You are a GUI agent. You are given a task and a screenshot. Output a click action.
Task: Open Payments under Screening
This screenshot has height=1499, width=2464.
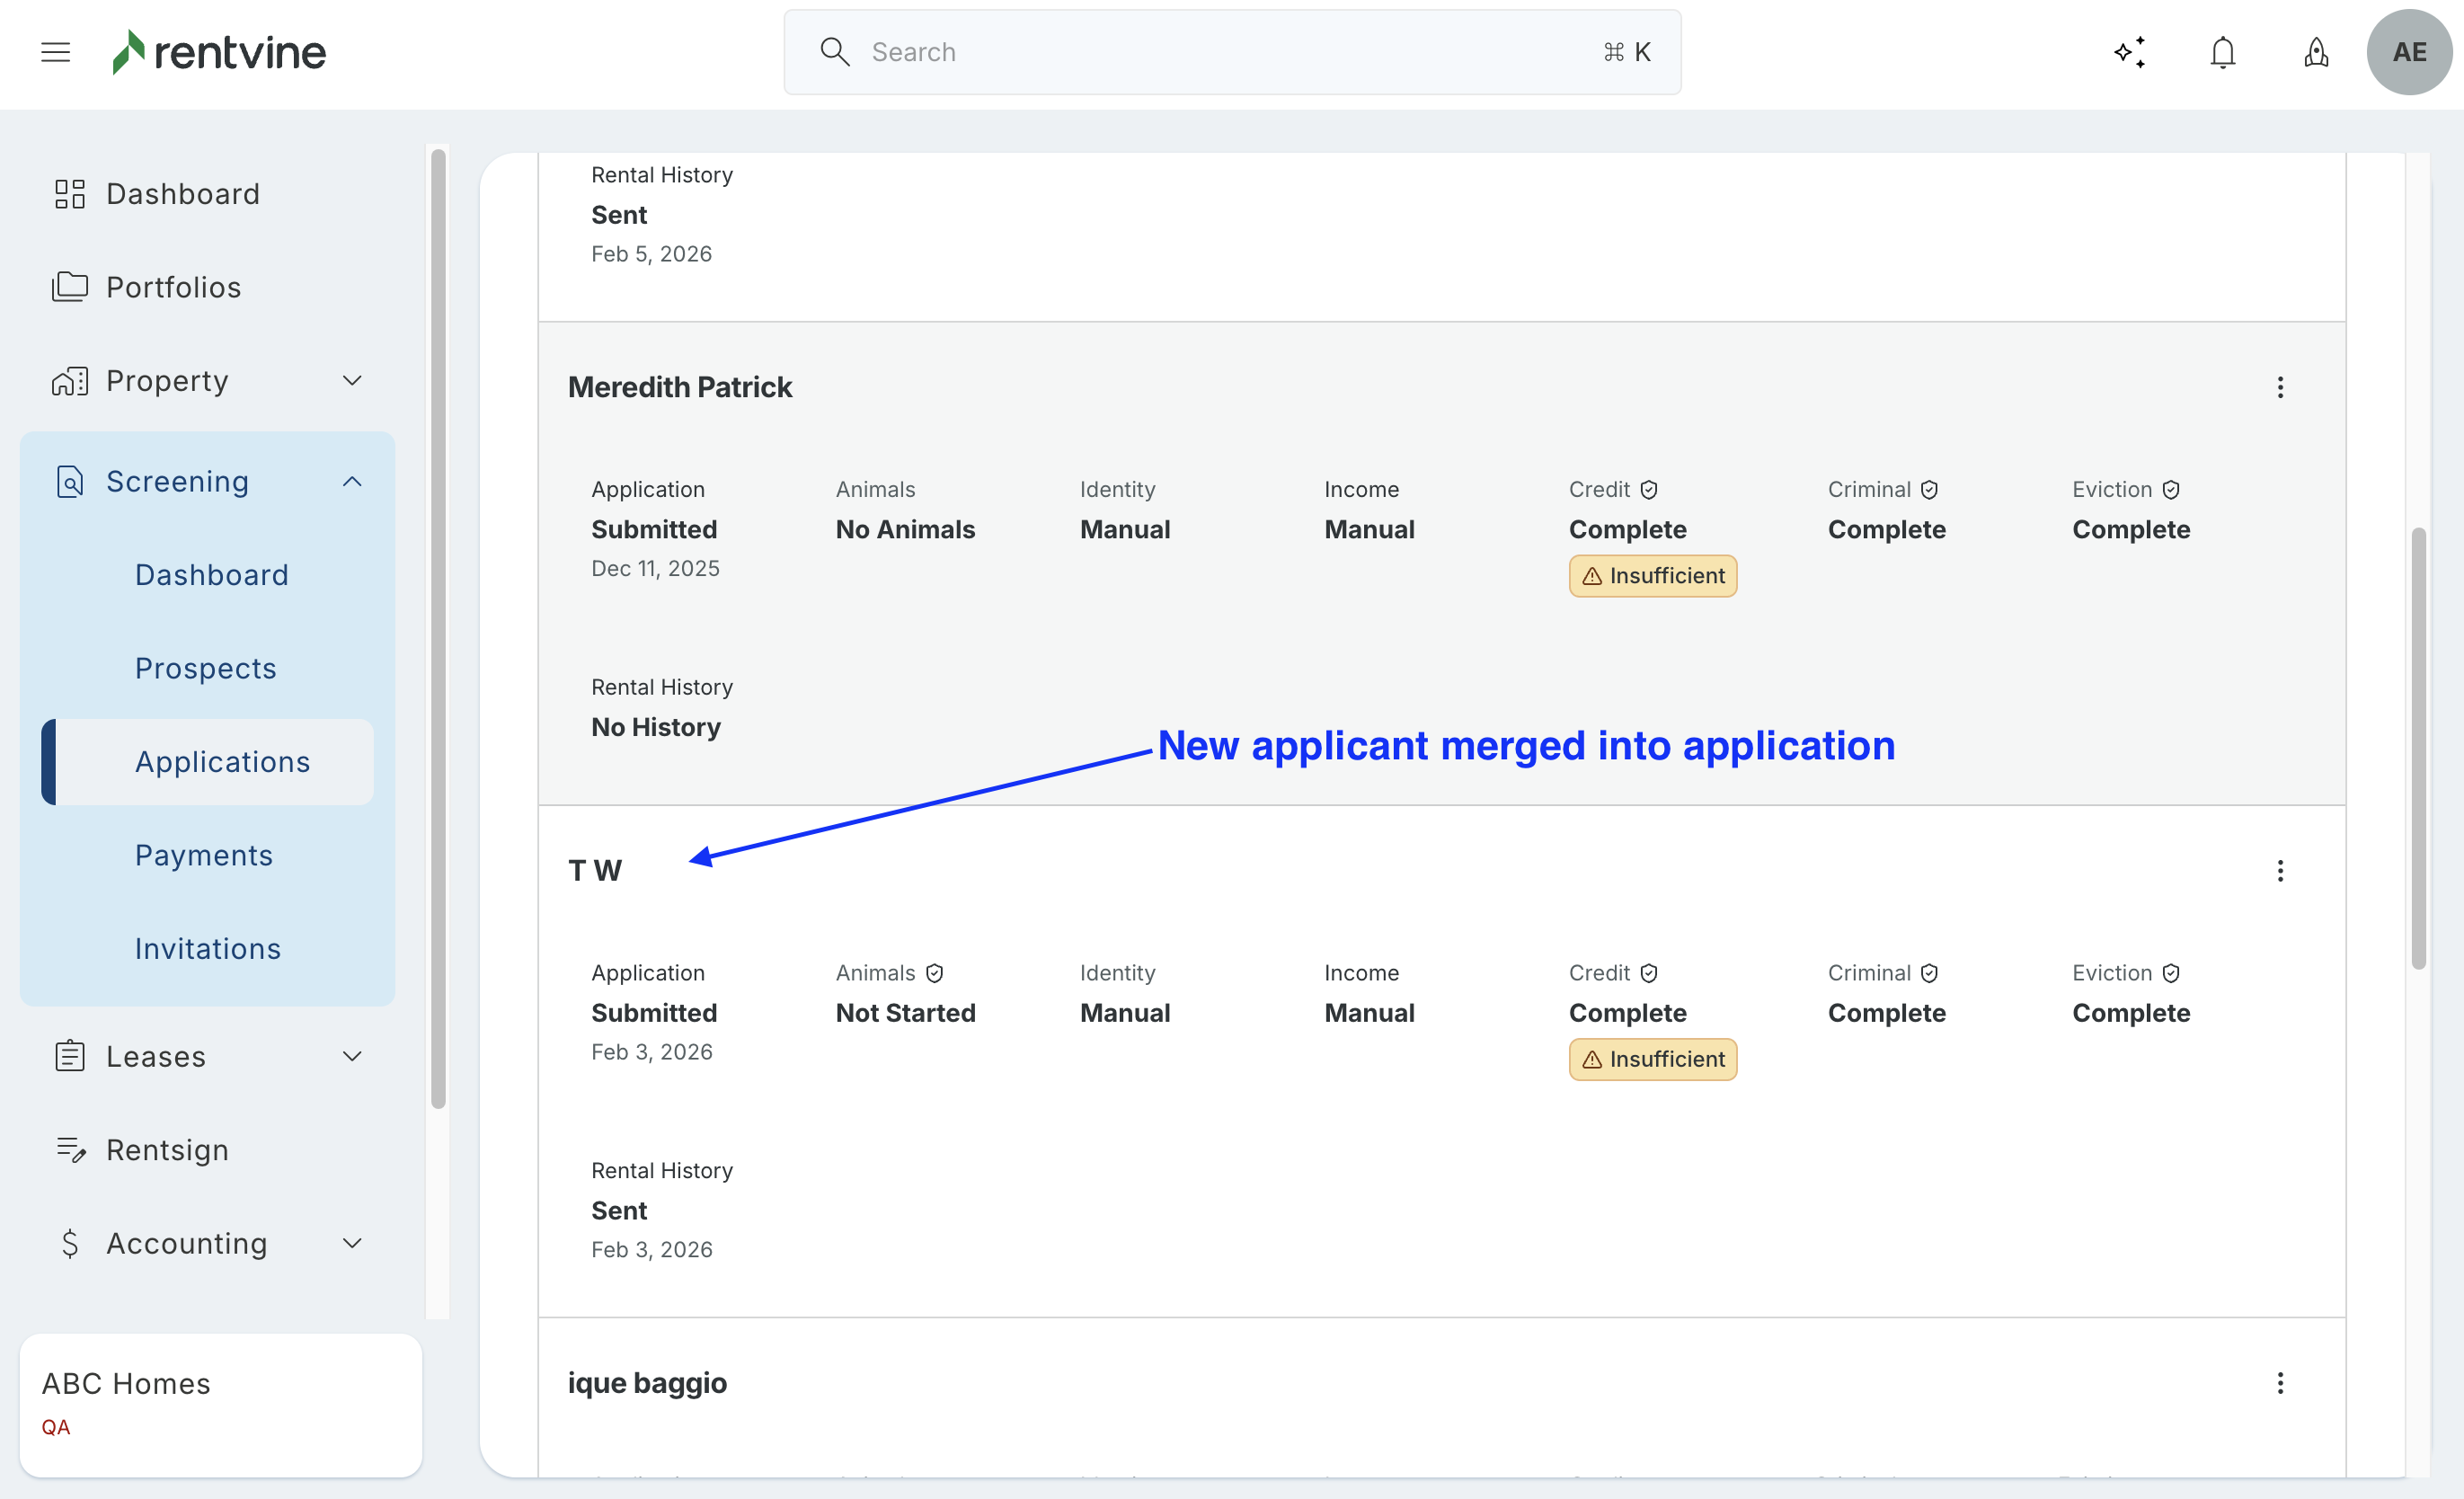pos(204,855)
